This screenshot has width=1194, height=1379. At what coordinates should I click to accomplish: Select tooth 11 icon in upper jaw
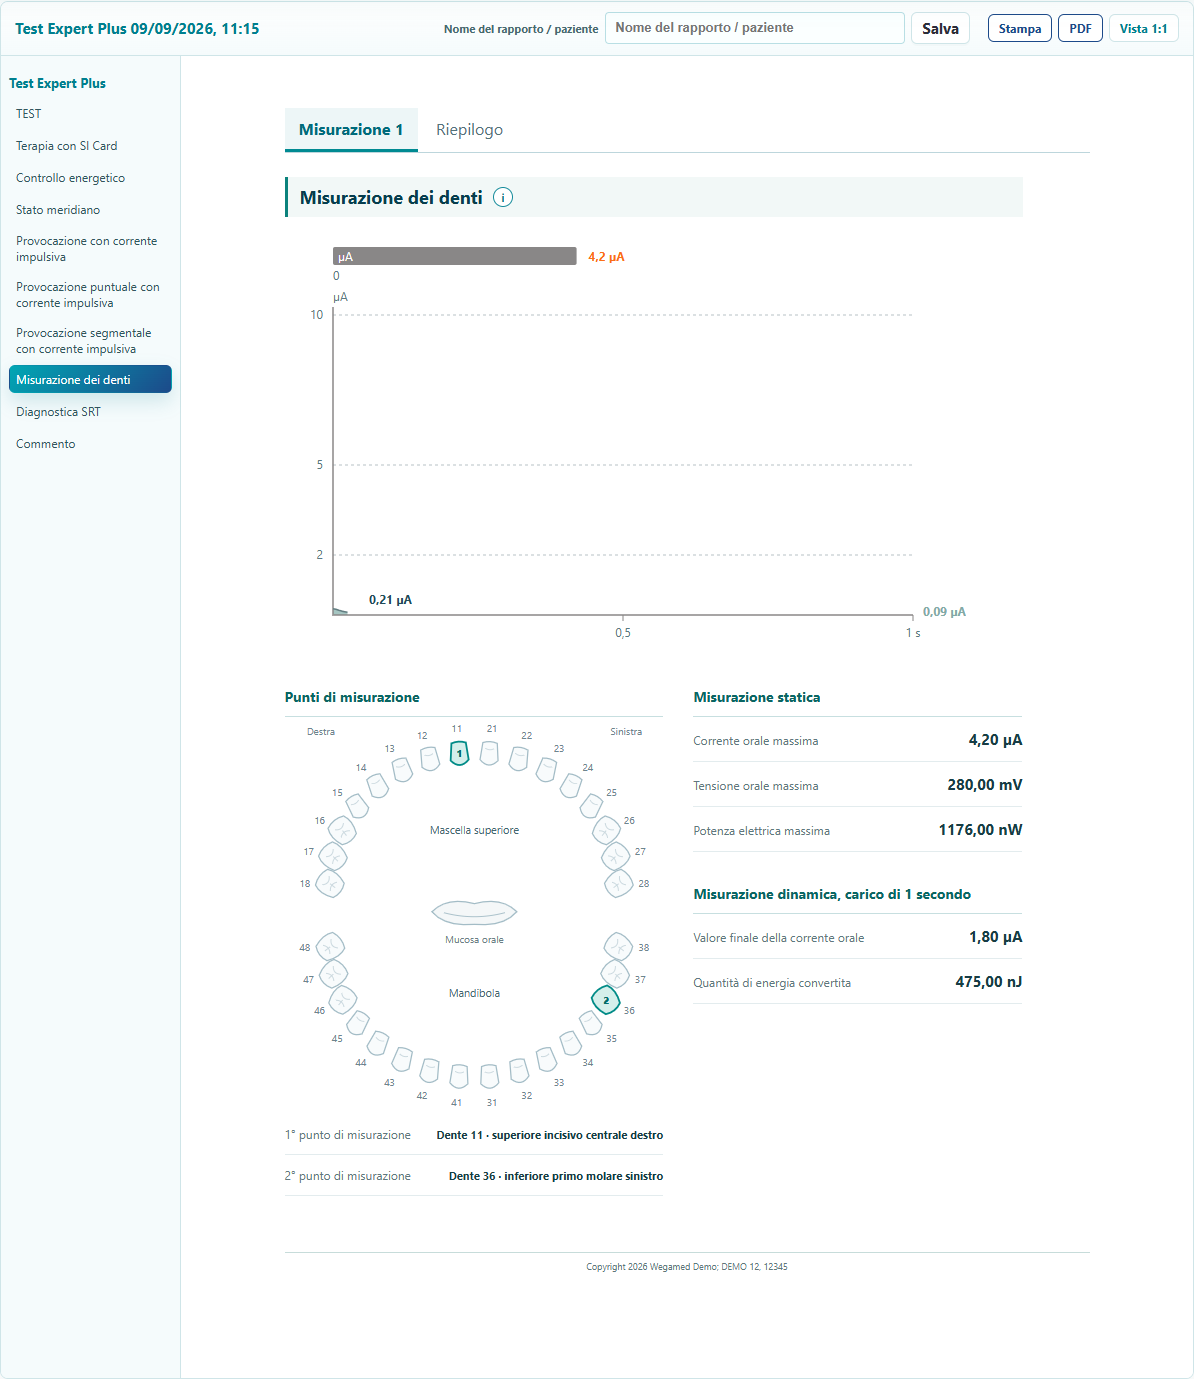pos(459,753)
